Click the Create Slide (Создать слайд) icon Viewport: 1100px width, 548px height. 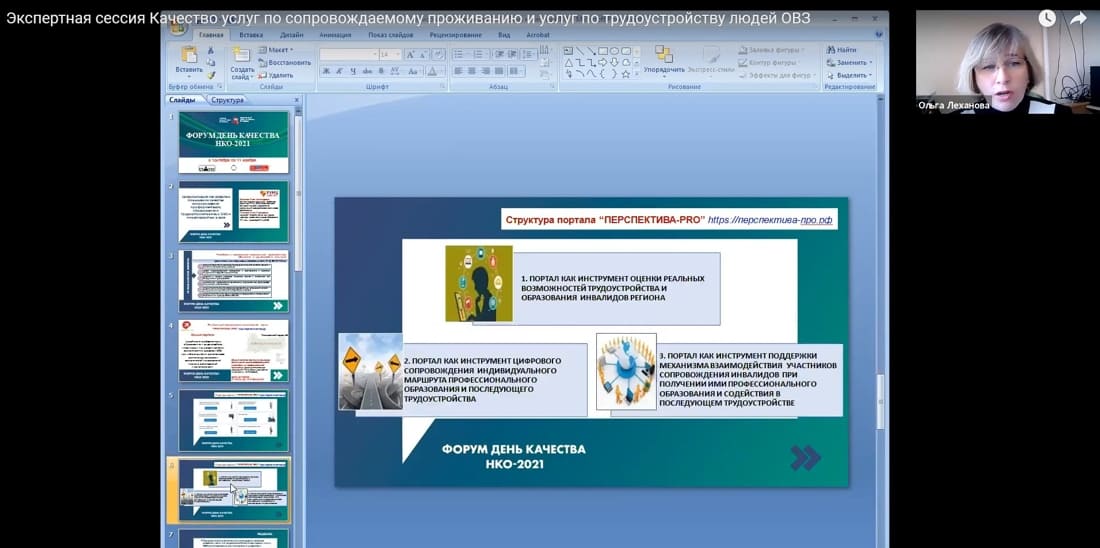click(x=242, y=58)
